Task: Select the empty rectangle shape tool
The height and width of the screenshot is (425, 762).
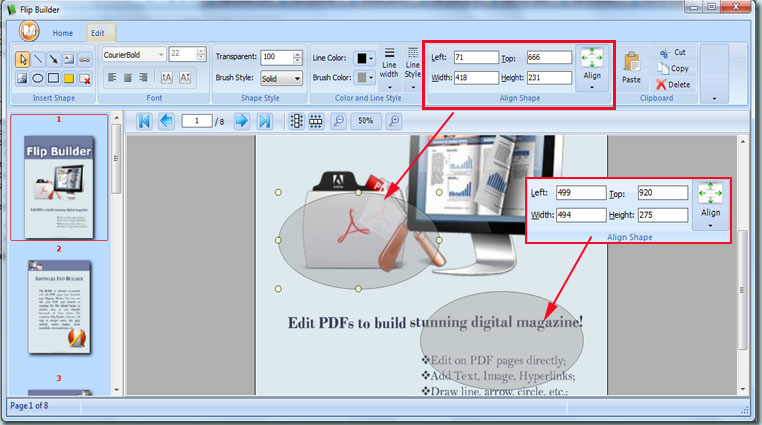Action: 53,78
